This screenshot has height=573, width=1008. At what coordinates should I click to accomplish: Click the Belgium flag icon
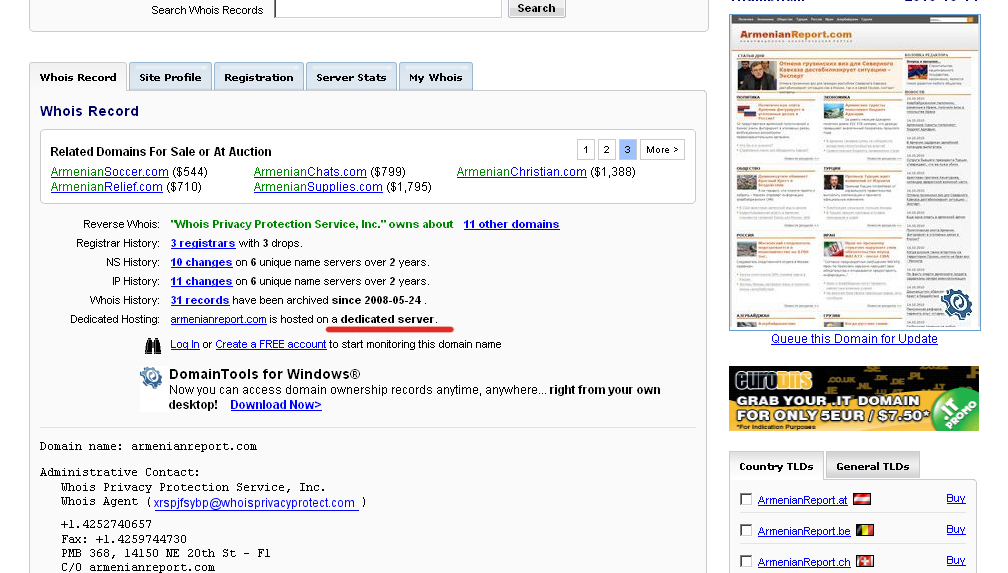click(865, 531)
